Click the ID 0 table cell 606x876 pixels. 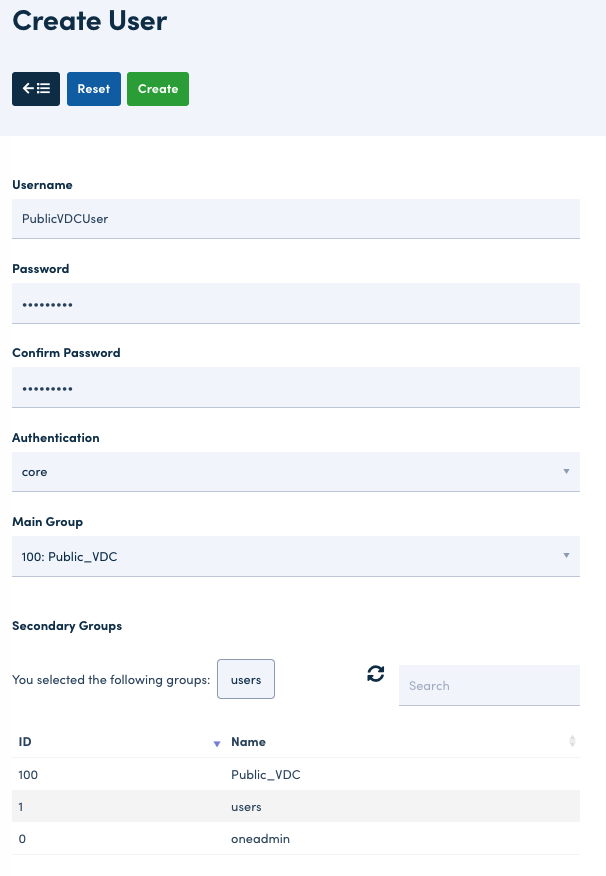pos(22,839)
